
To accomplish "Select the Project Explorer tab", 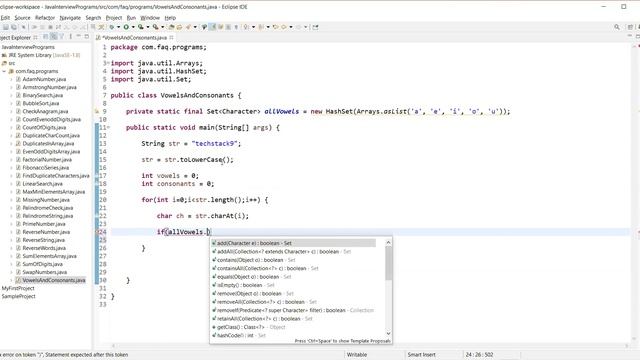I will coord(16,38).
